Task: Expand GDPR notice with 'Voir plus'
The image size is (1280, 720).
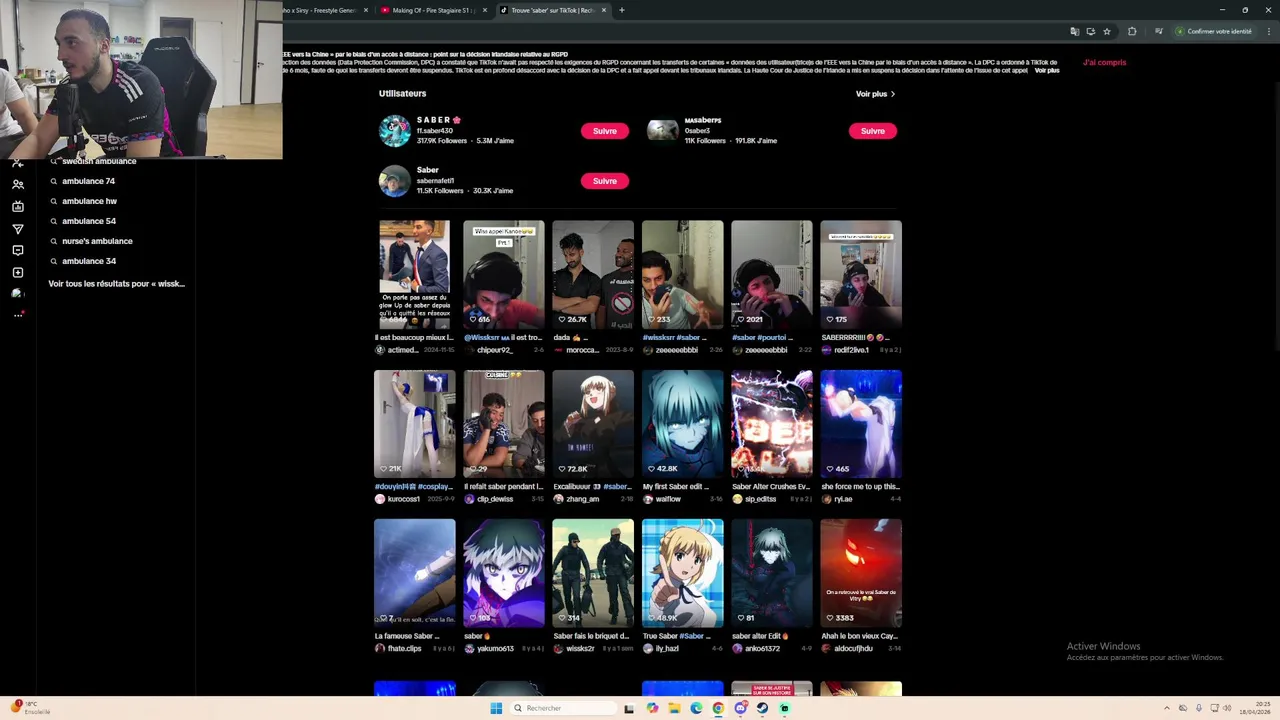Action: (x=1047, y=71)
